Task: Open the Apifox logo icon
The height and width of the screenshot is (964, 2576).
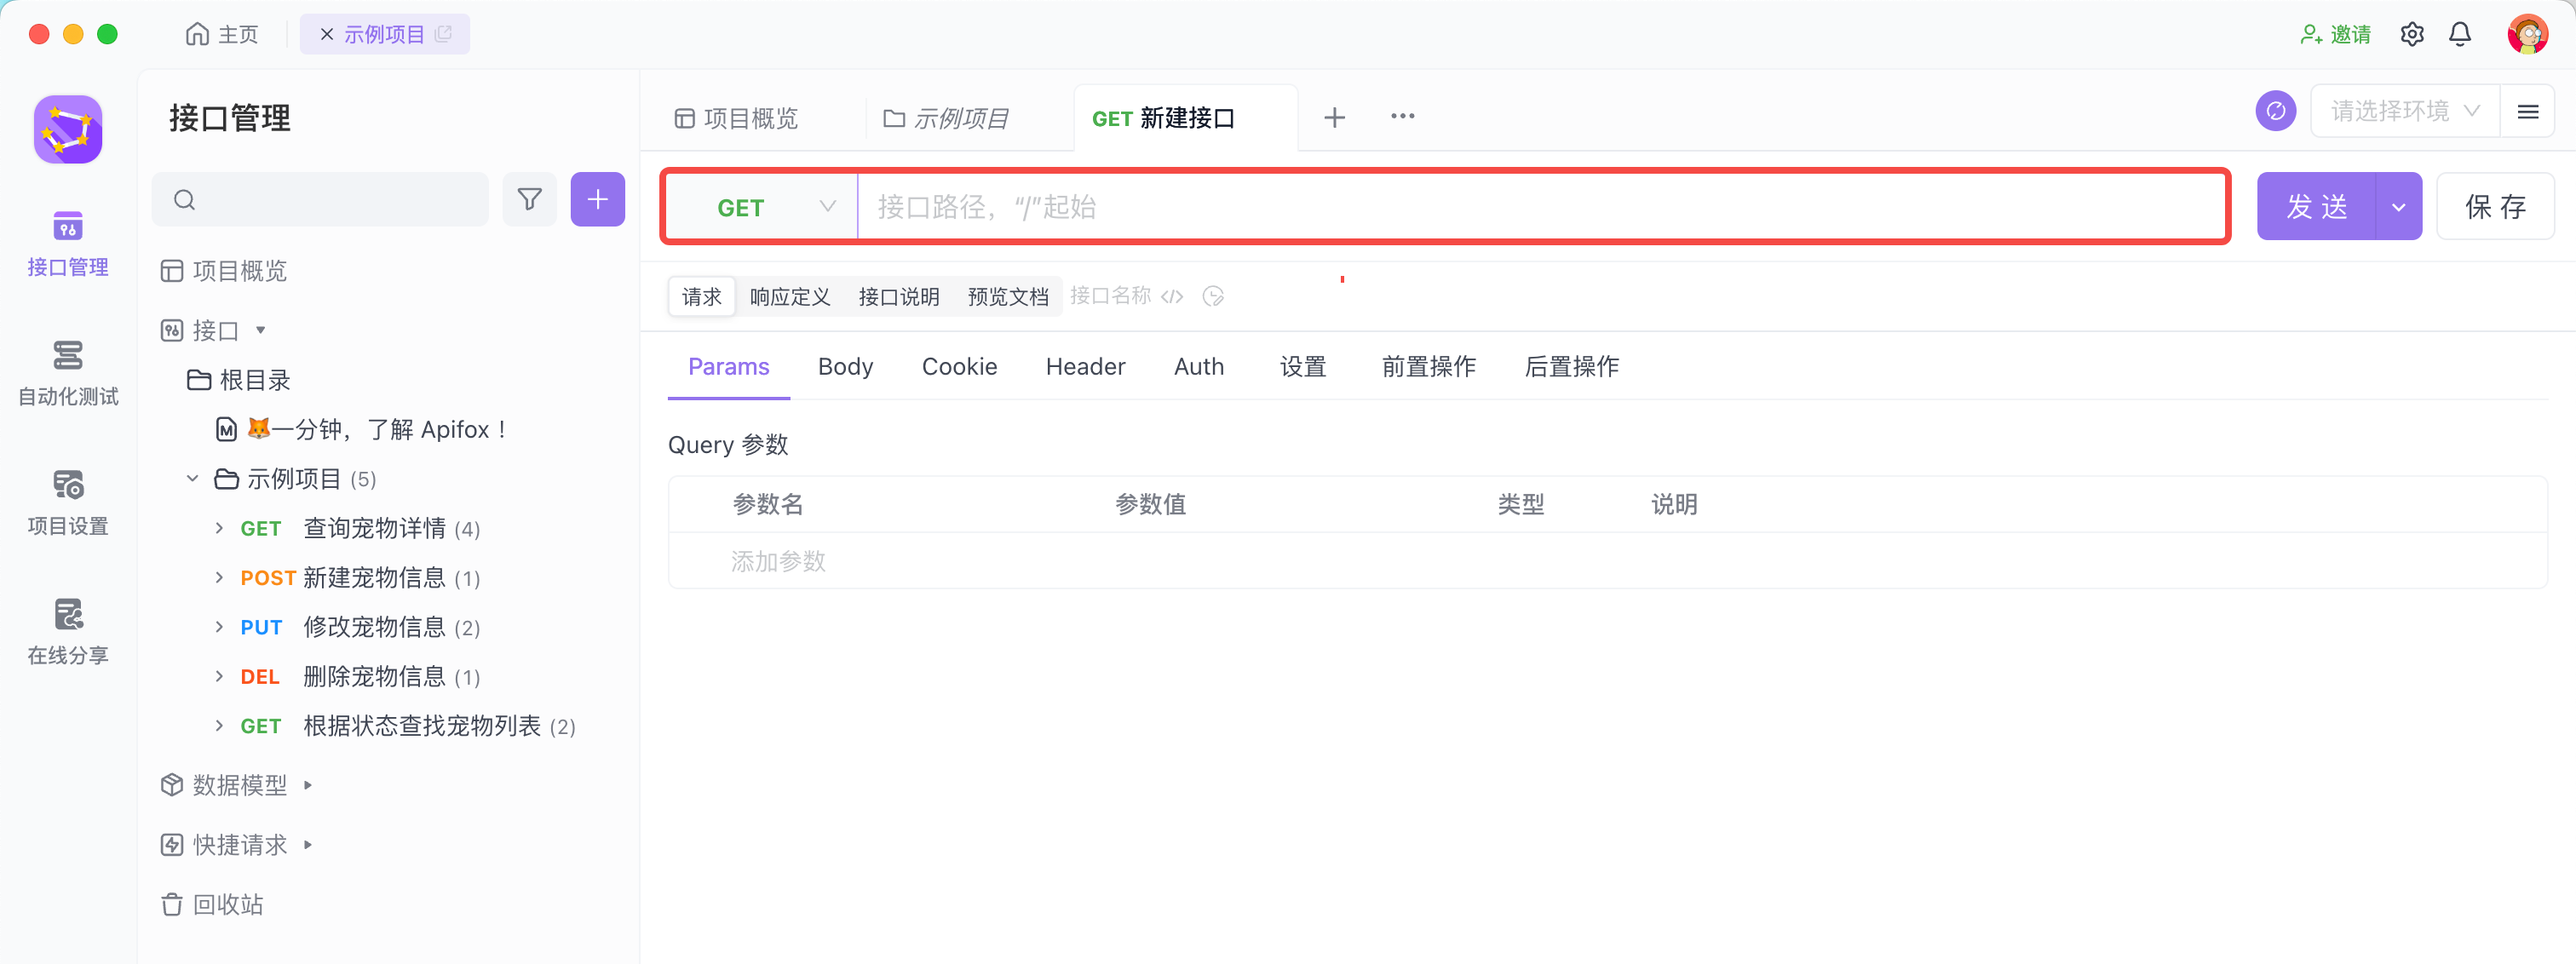Action: pos(68,129)
